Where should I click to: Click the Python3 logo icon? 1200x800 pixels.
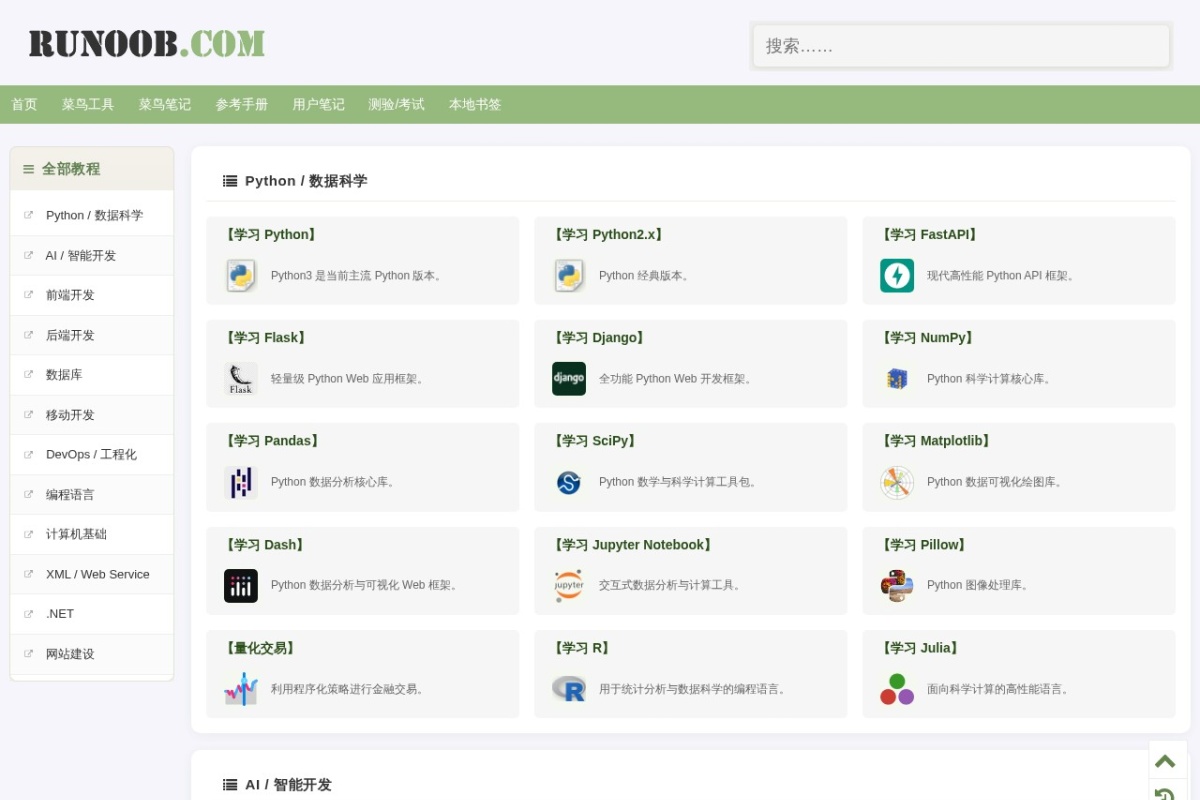241,275
